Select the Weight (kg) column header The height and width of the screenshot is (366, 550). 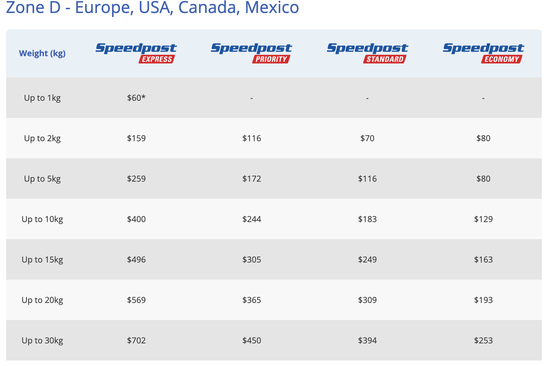click(x=42, y=53)
